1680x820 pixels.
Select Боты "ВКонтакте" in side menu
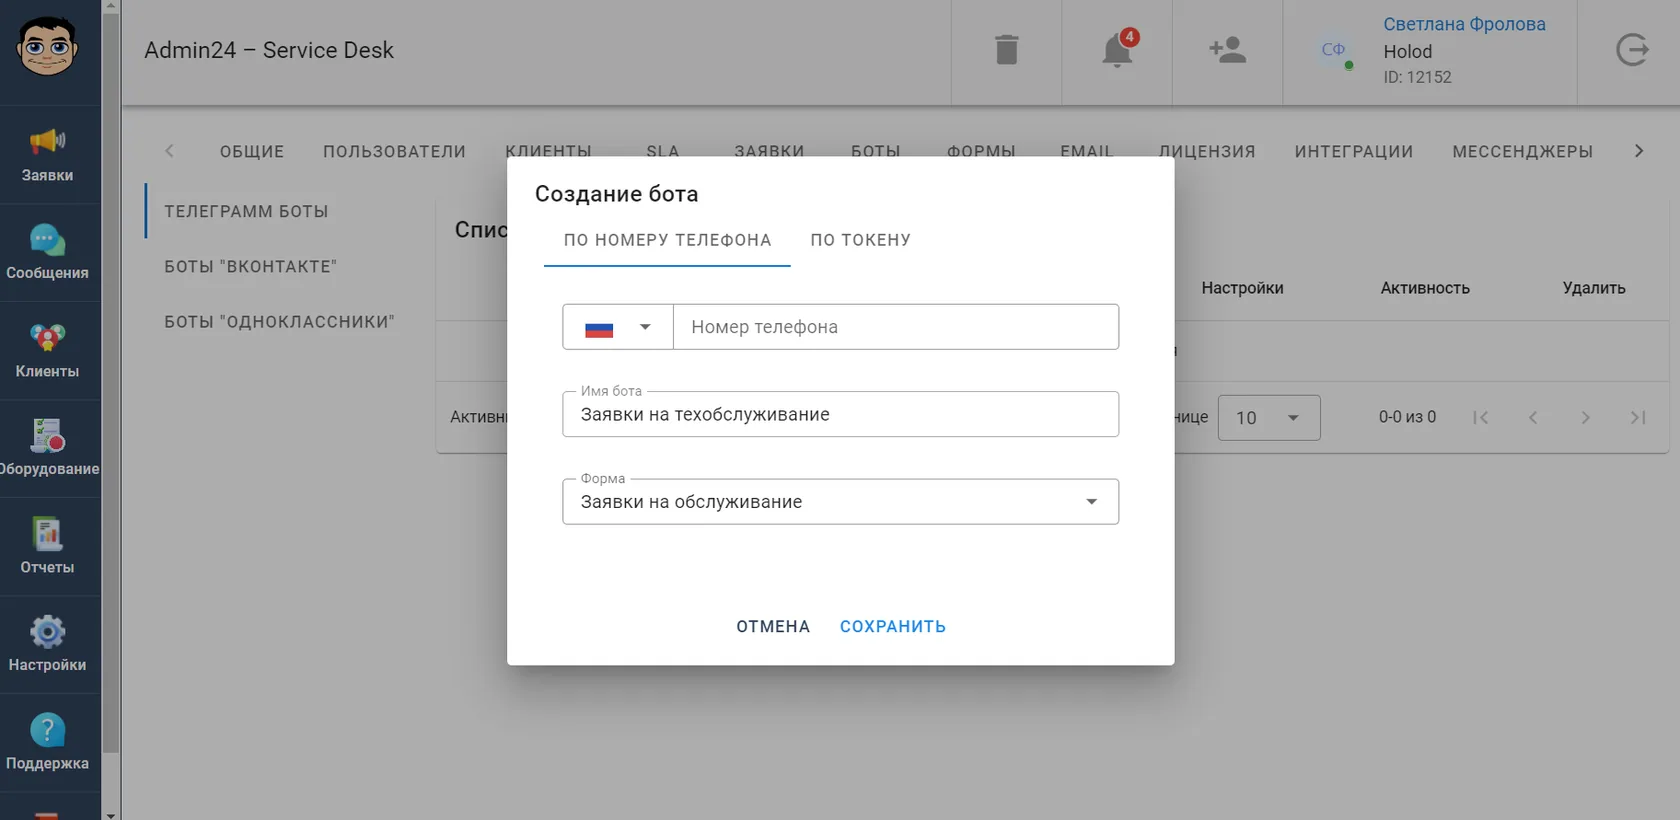[251, 267]
